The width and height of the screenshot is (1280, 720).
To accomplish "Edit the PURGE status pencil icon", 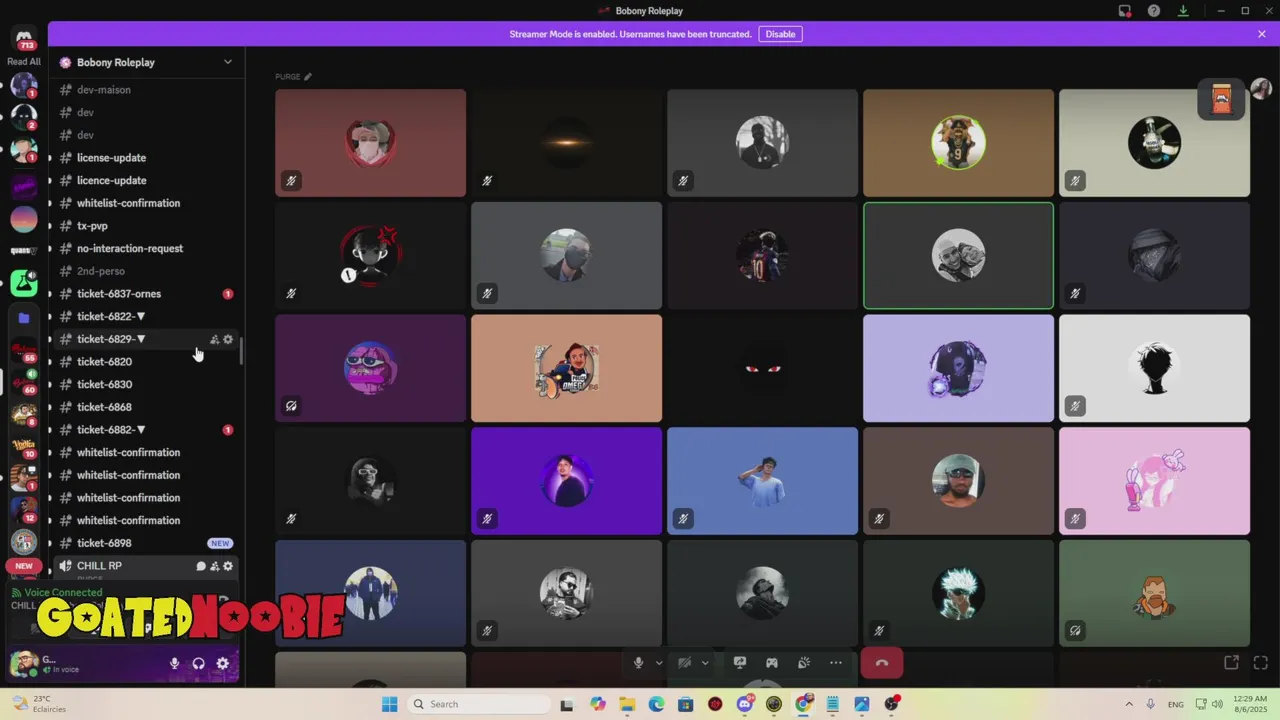I will pos(308,77).
